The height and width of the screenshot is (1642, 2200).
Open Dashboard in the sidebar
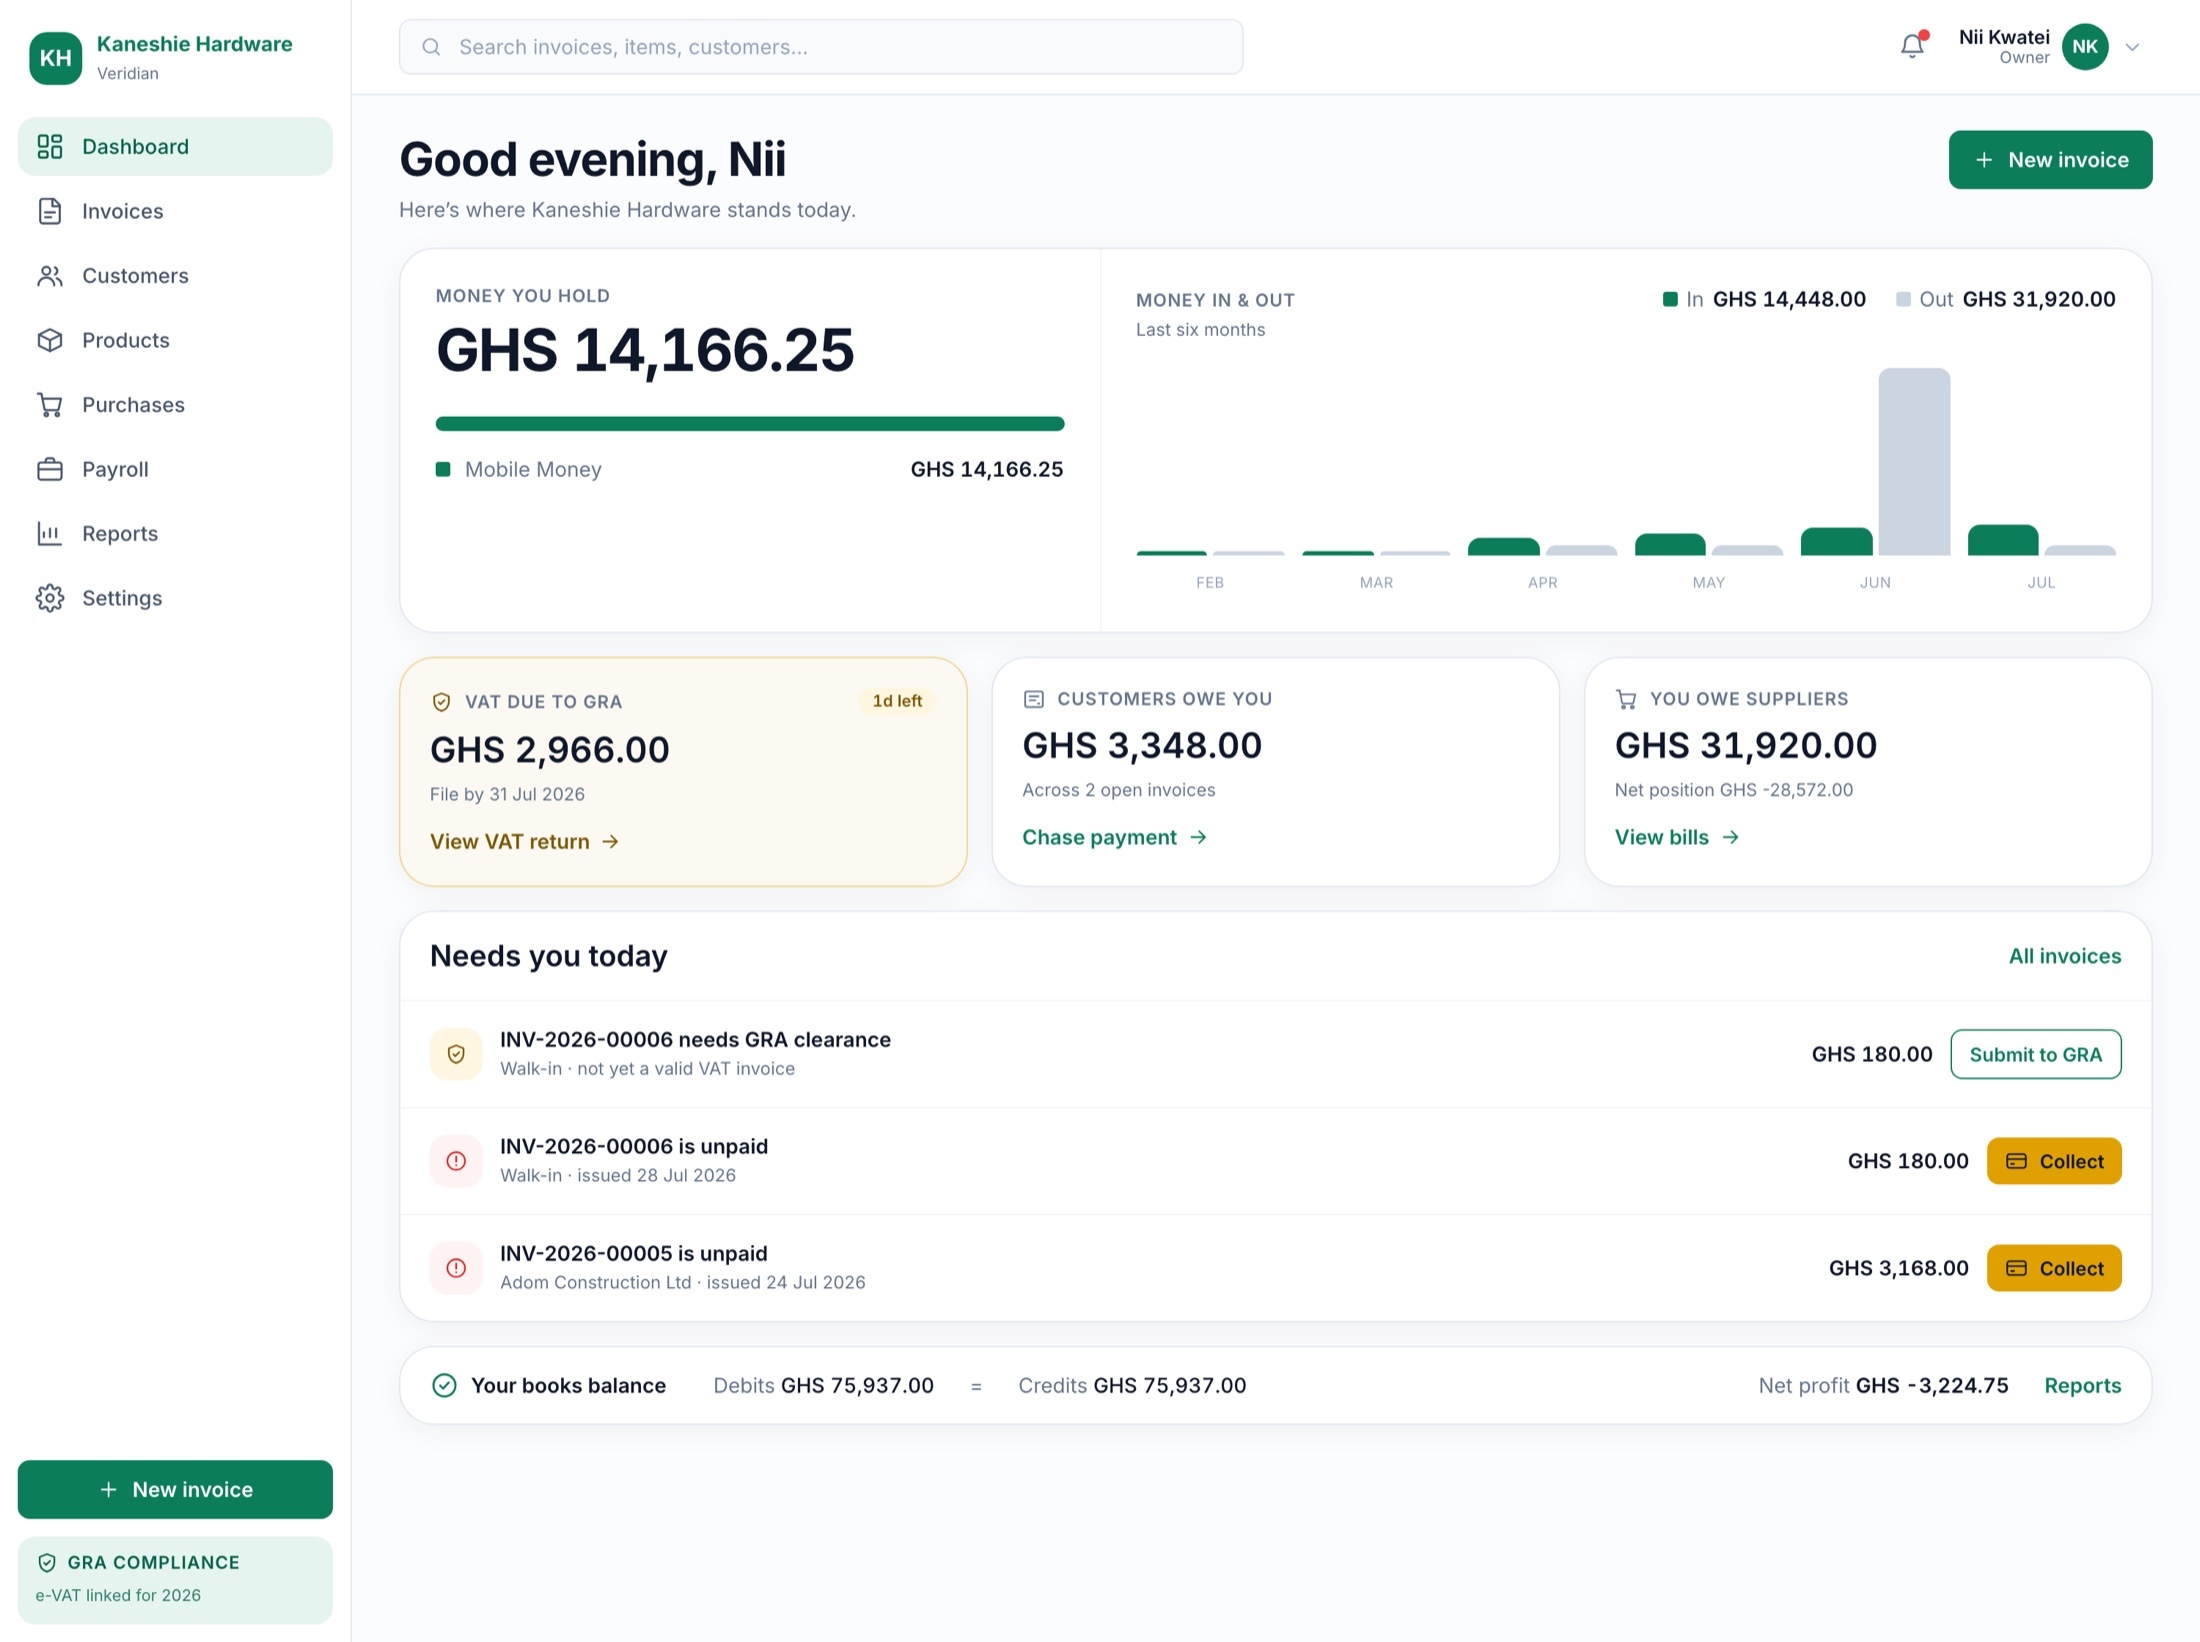(x=175, y=147)
